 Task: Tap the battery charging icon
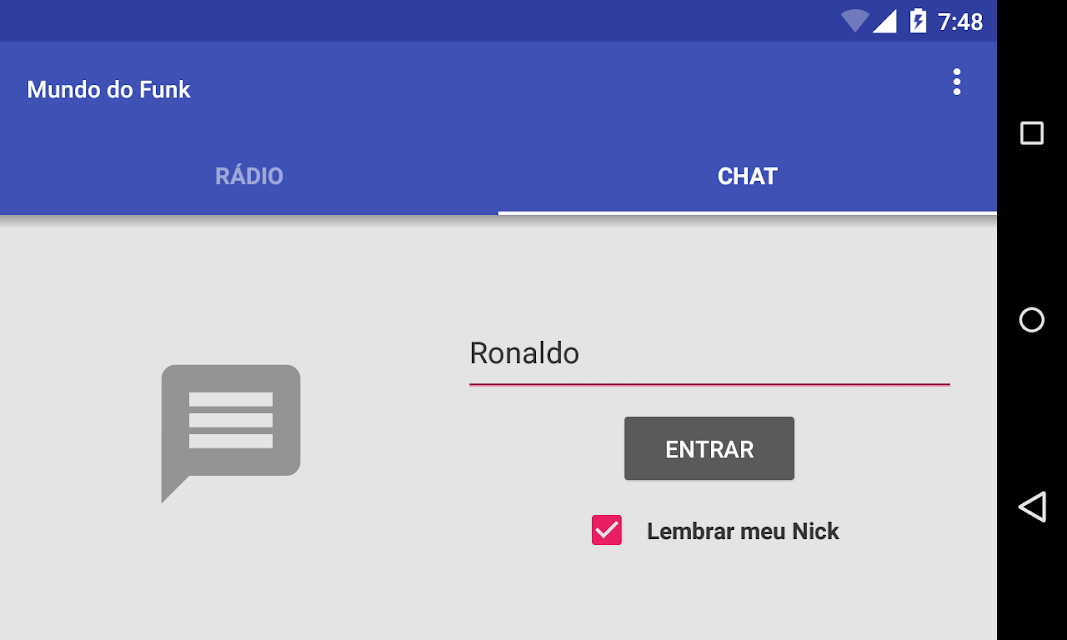pos(918,21)
